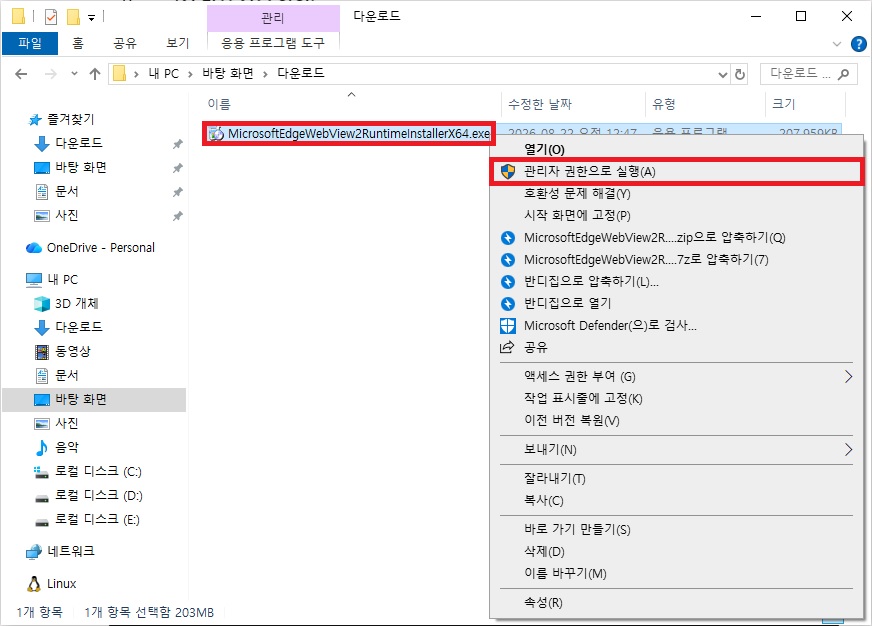Click the Linux penguin icon

pos(34,584)
